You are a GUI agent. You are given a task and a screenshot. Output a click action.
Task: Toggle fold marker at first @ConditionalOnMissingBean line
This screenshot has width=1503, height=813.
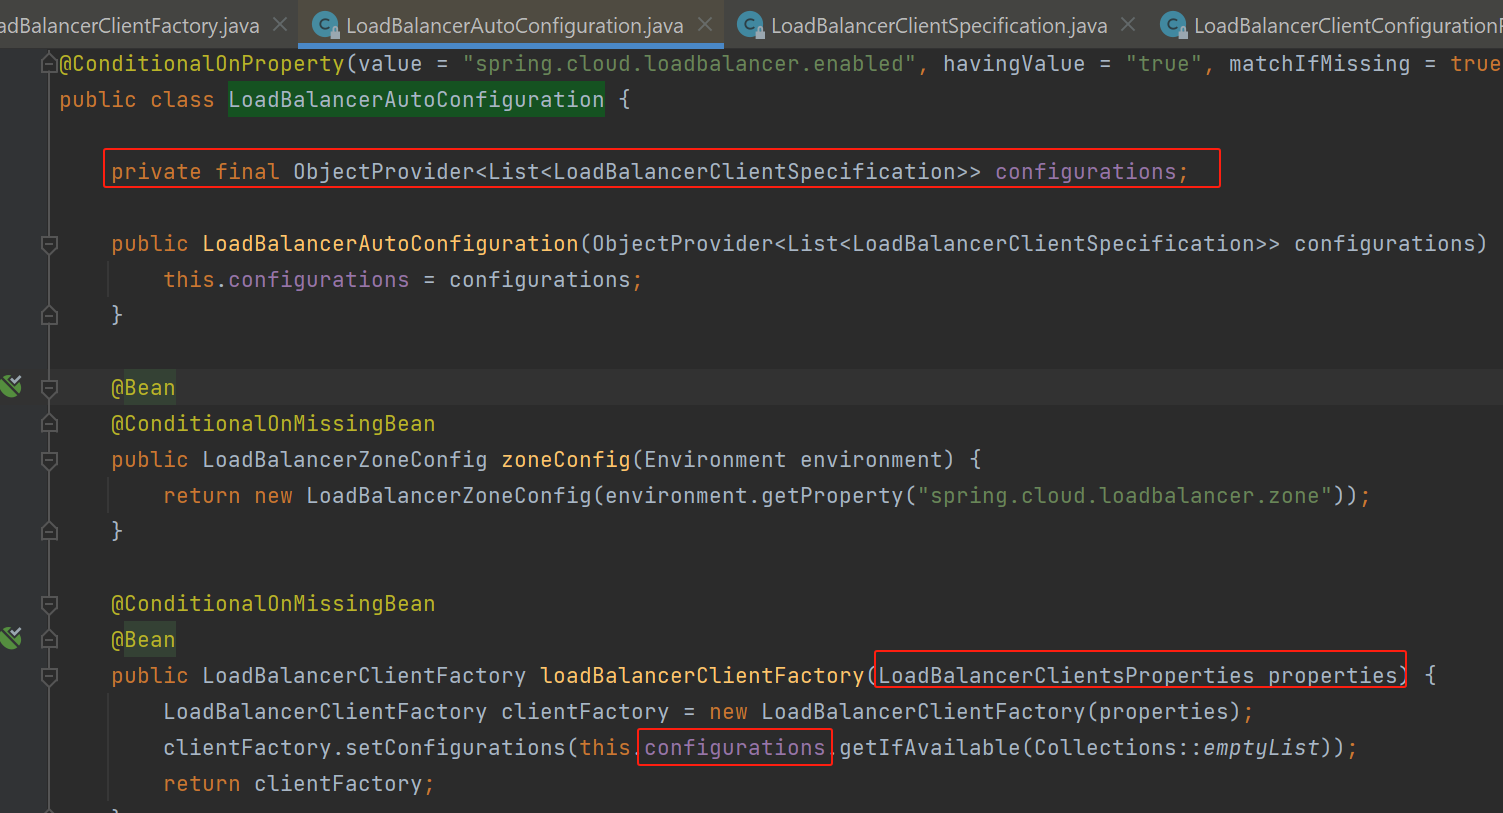point(49,423)
